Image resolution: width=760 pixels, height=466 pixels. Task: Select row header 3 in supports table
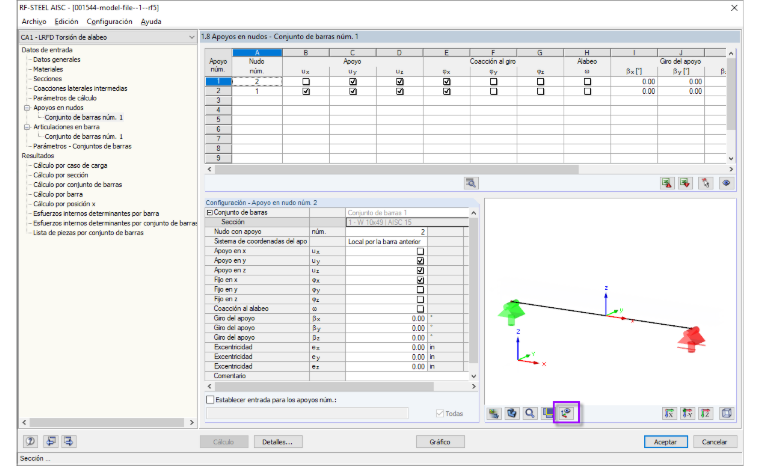219,101
